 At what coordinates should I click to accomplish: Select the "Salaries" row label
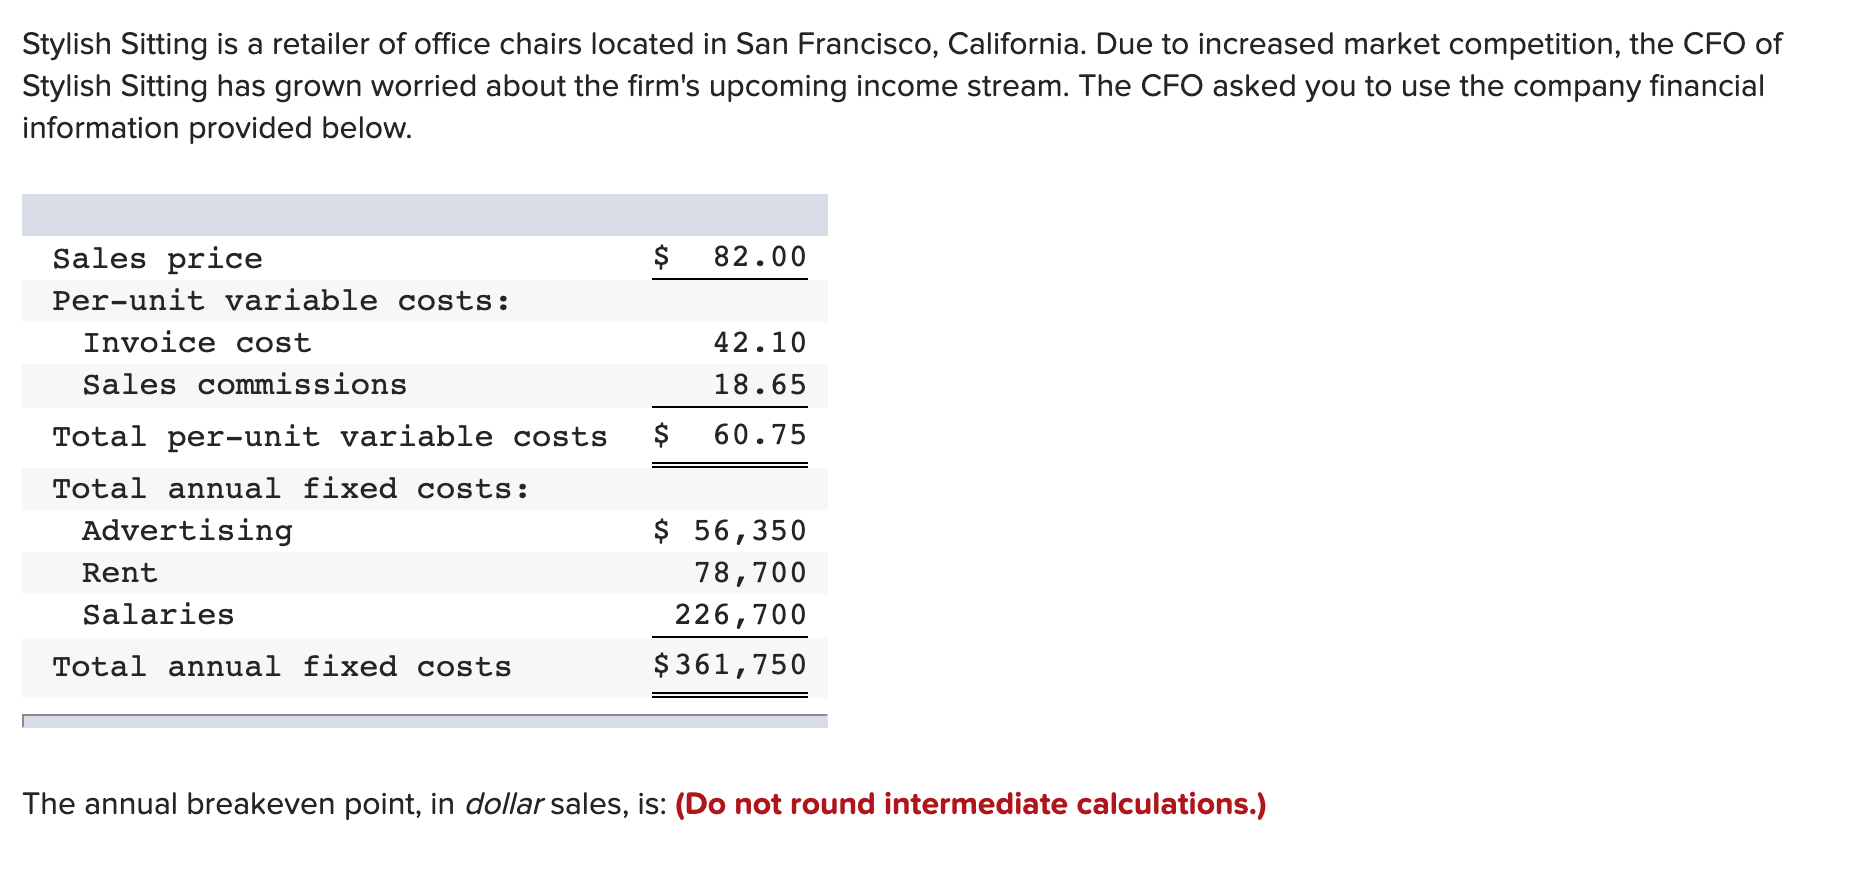tap(158, 615)
